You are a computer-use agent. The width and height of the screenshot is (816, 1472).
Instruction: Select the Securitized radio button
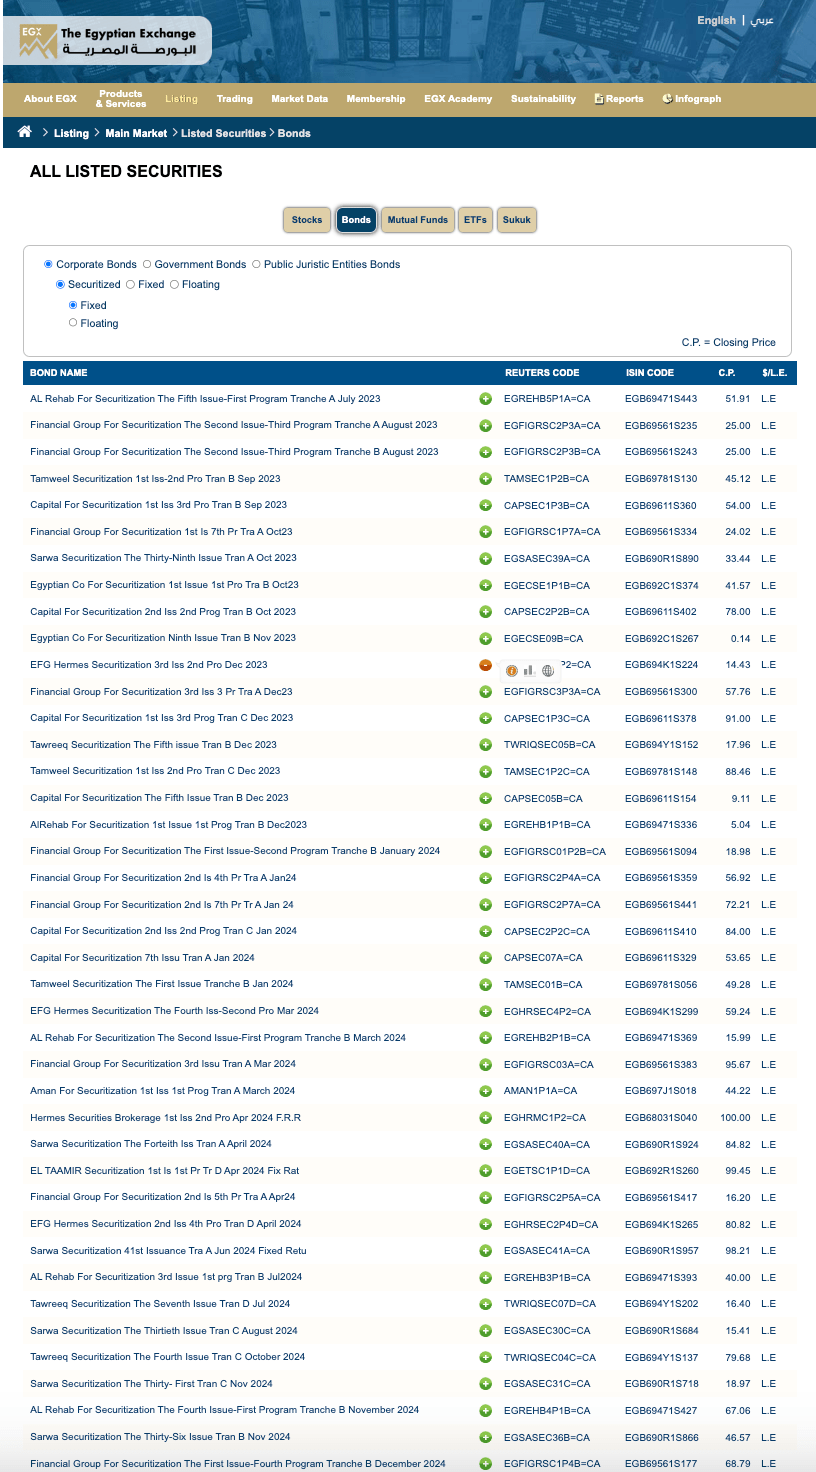coord(60,285)
